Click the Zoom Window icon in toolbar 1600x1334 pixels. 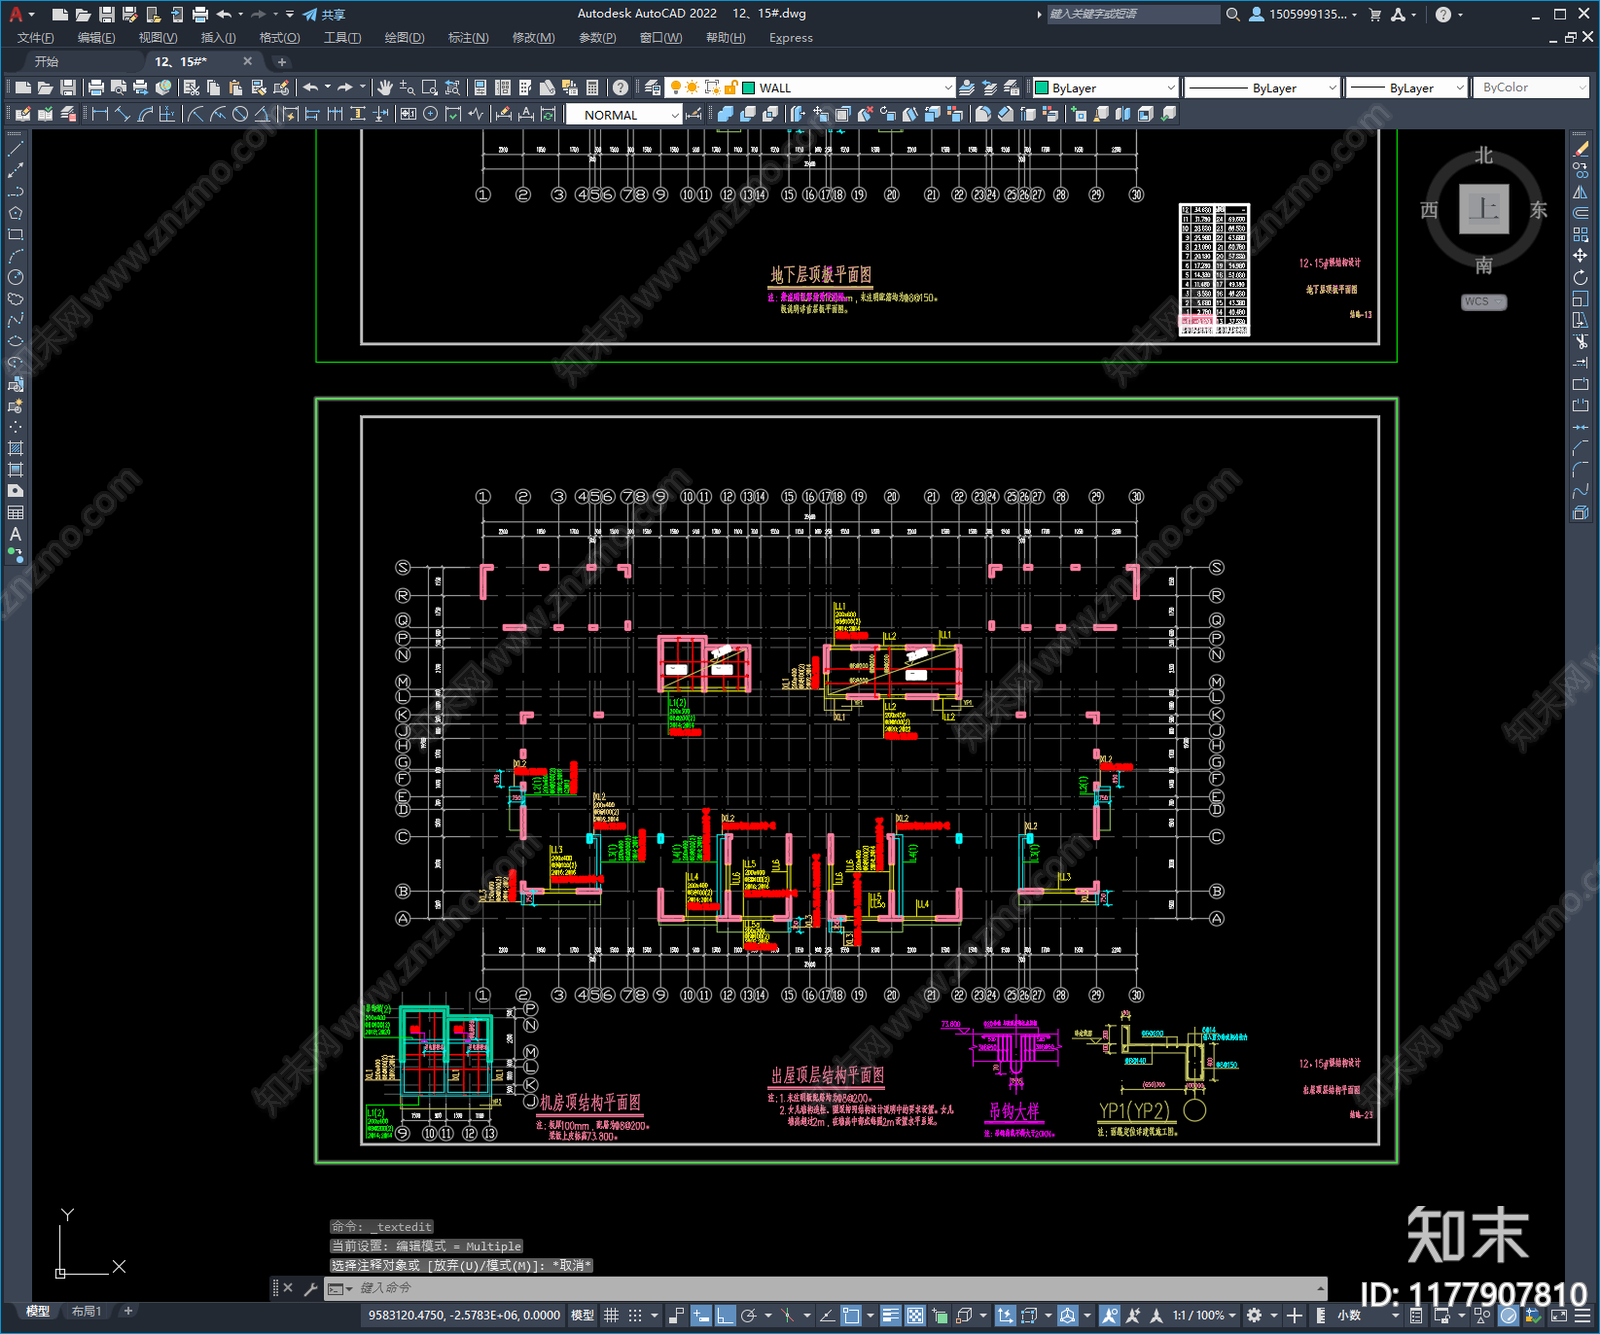tap(430, 88)
